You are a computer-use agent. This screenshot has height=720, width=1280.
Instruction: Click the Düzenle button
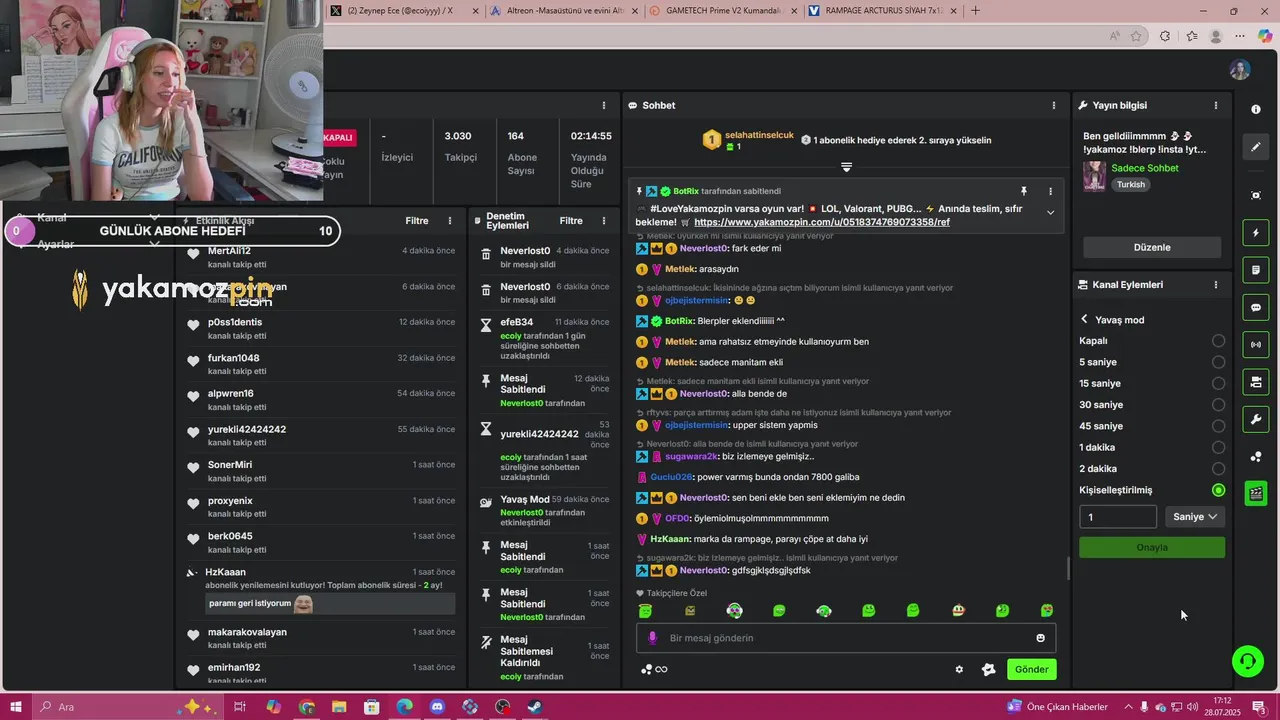1152,247
